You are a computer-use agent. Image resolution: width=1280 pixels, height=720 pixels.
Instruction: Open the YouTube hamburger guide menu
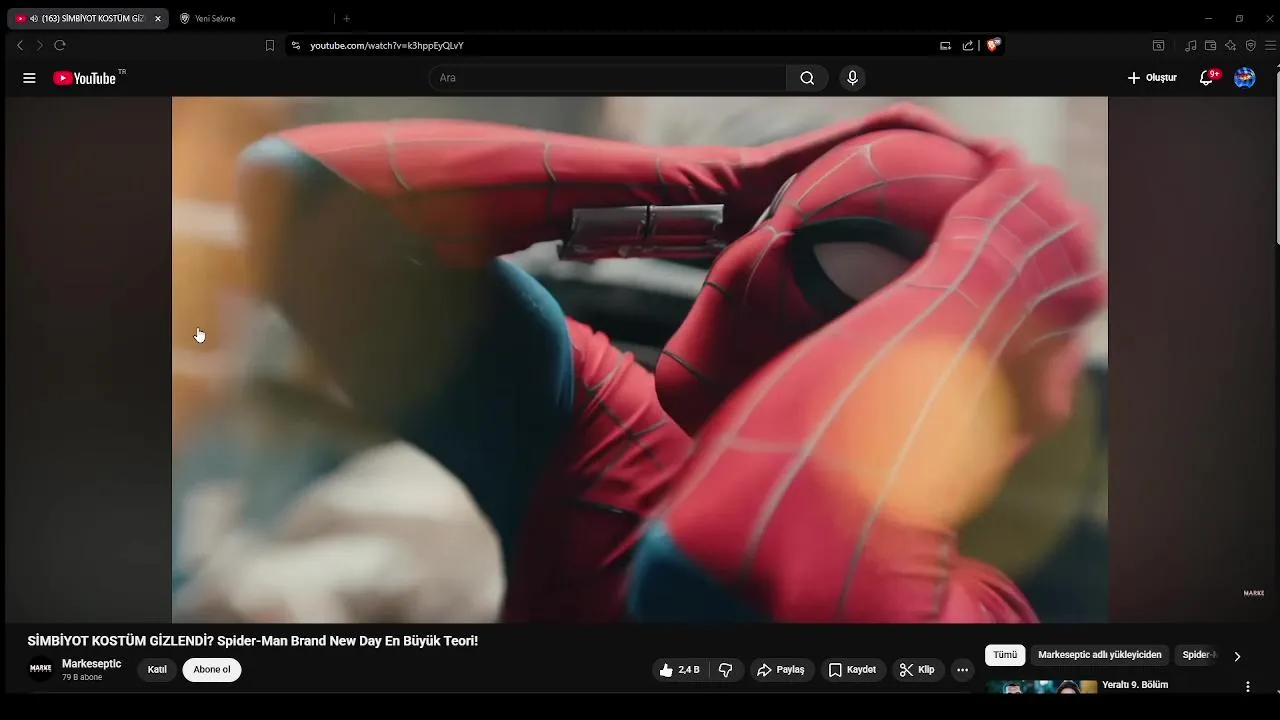pyautogui.click(x=29, y=78)
